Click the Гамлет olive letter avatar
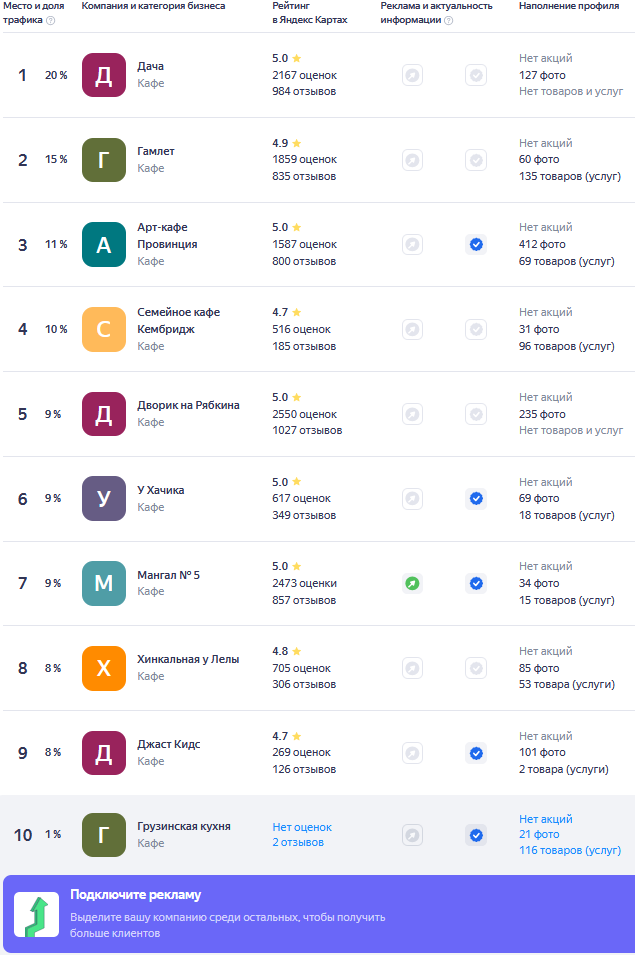635x955 pixels. [x=103, y=160]
